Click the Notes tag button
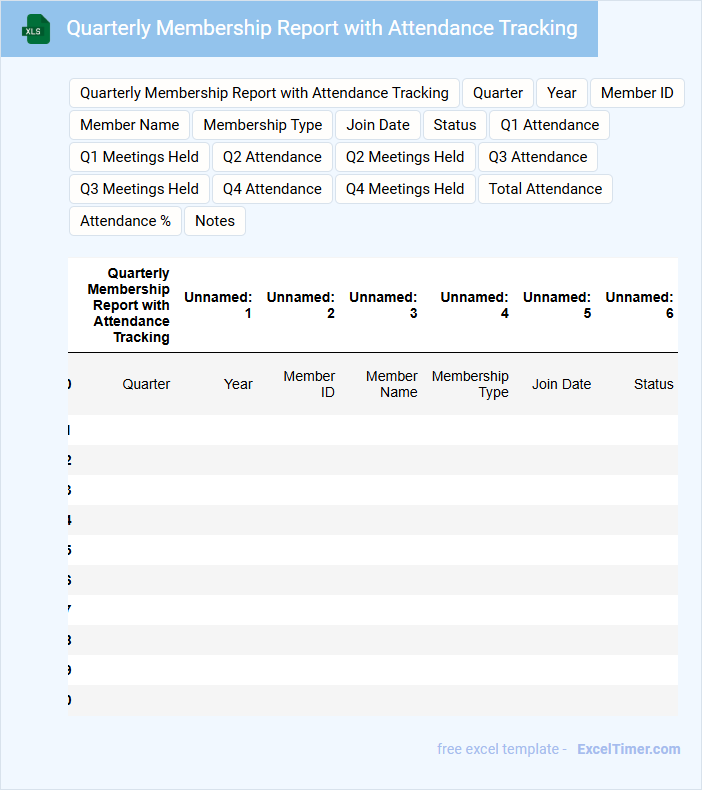The height and width of the screenshot is (790, 702). point(215,221)
